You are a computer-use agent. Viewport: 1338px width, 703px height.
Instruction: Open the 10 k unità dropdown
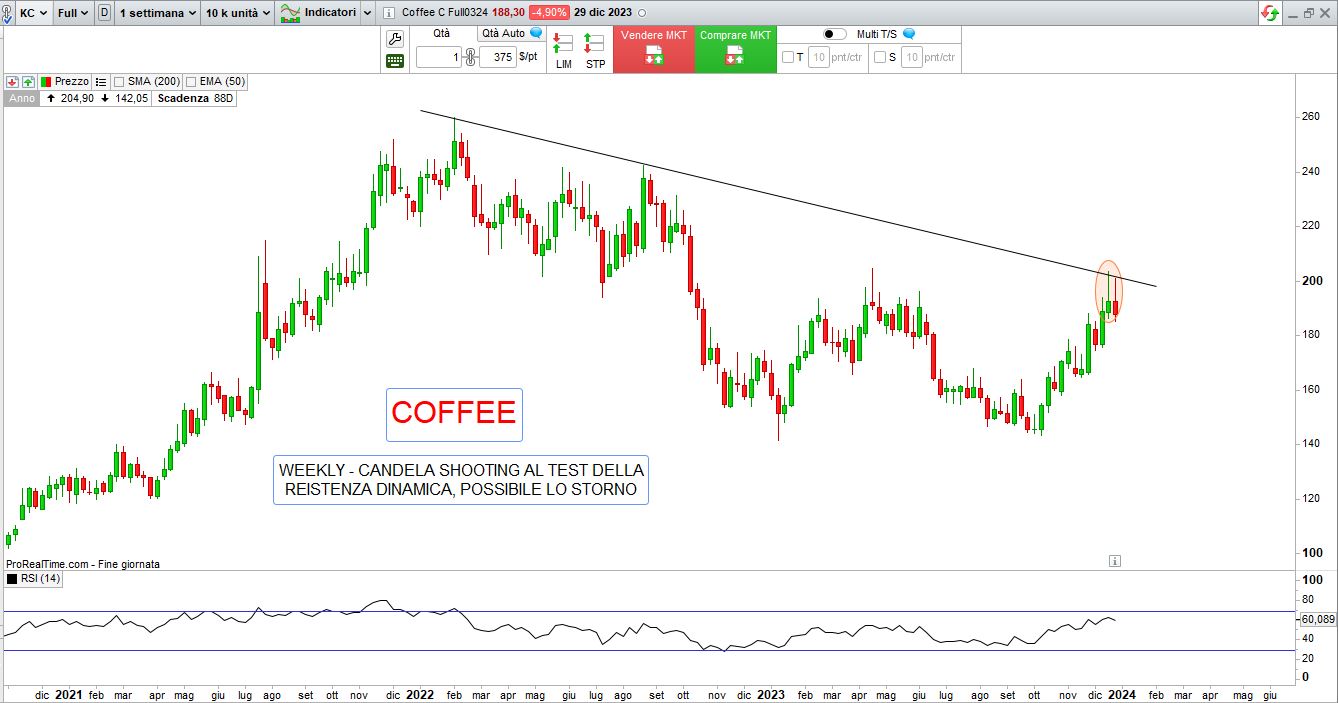point(236,13)
